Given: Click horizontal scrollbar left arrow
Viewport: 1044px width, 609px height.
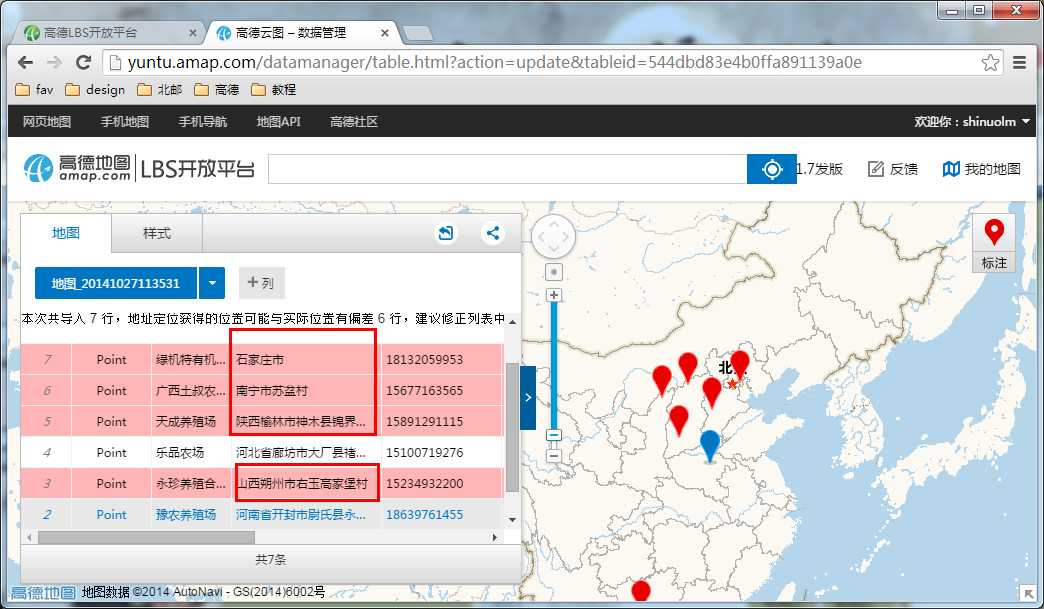Looking at the screenshot, I should 29,536.
